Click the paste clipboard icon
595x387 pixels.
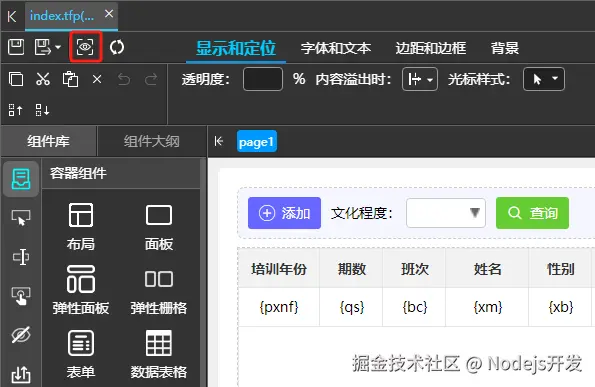(x=70, y=79)
